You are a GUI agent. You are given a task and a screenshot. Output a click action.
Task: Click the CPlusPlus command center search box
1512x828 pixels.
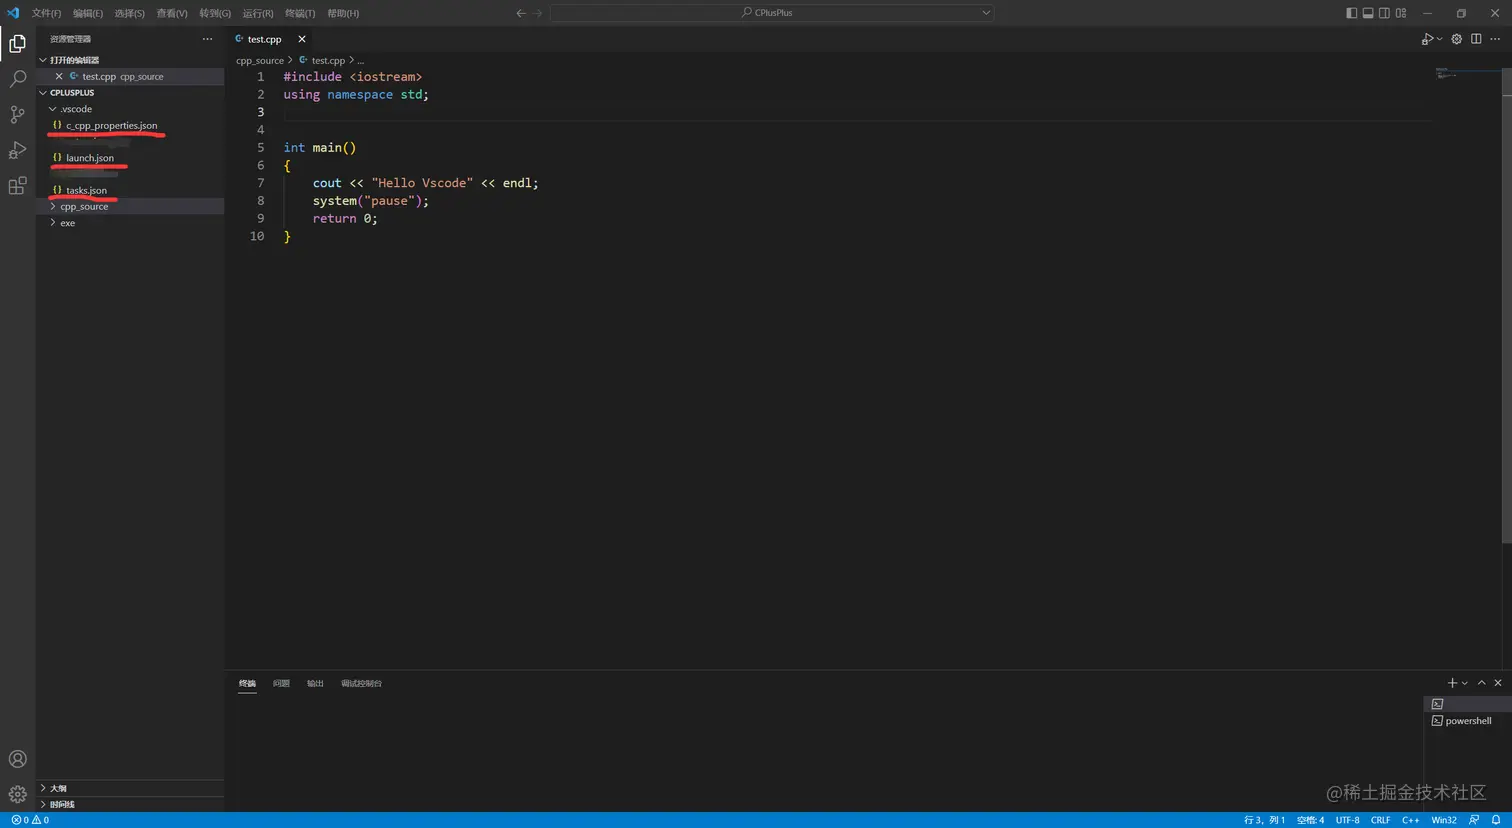point(772,13)
